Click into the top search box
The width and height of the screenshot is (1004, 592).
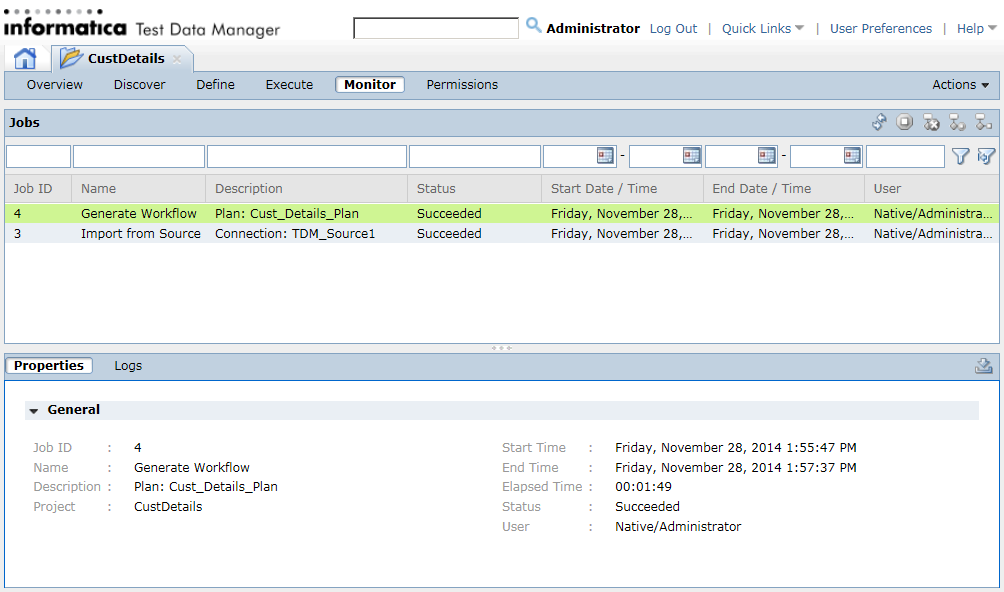tap(436, 28)
